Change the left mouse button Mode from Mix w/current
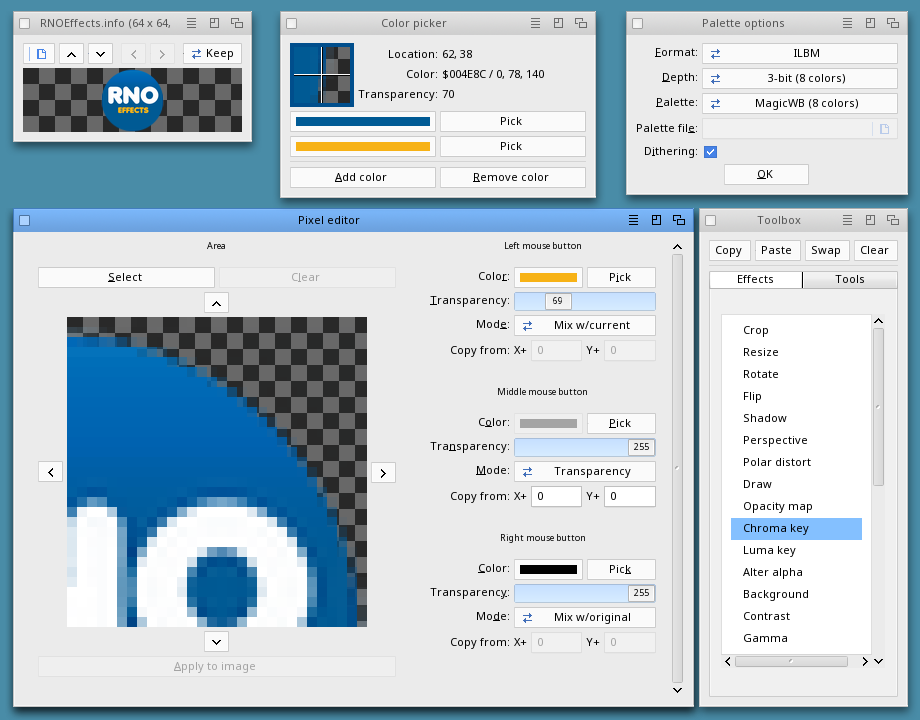The image size is (920, 720). coord(585,325)
